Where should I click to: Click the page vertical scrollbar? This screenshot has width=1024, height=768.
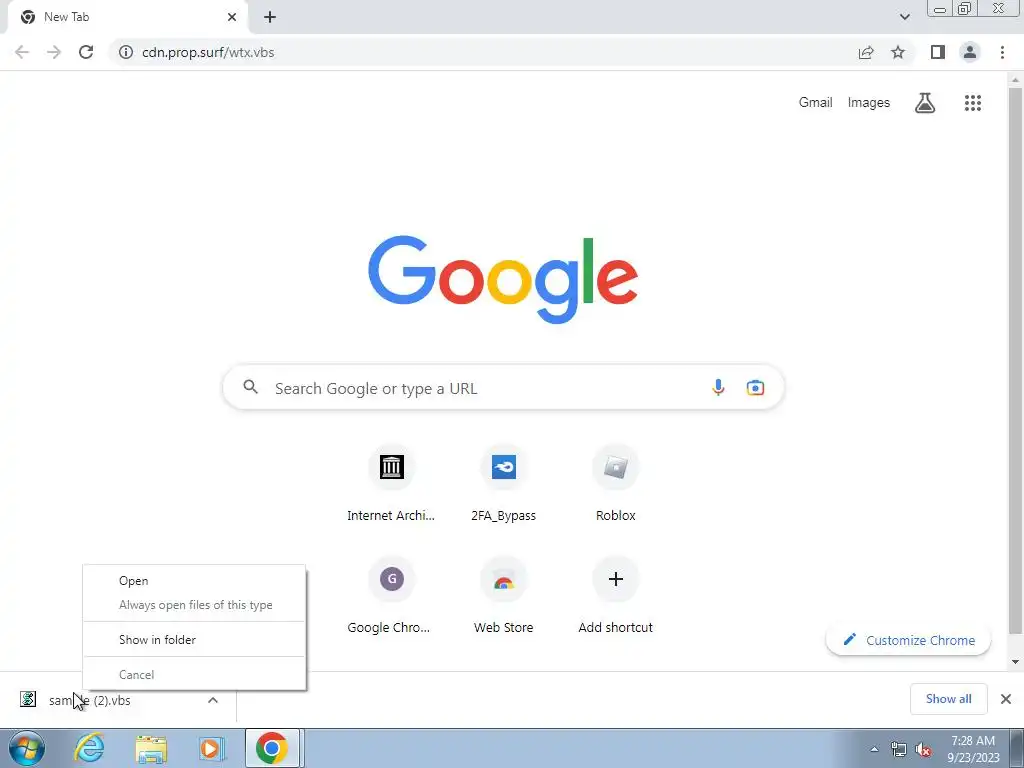[x=1015, y=359]
